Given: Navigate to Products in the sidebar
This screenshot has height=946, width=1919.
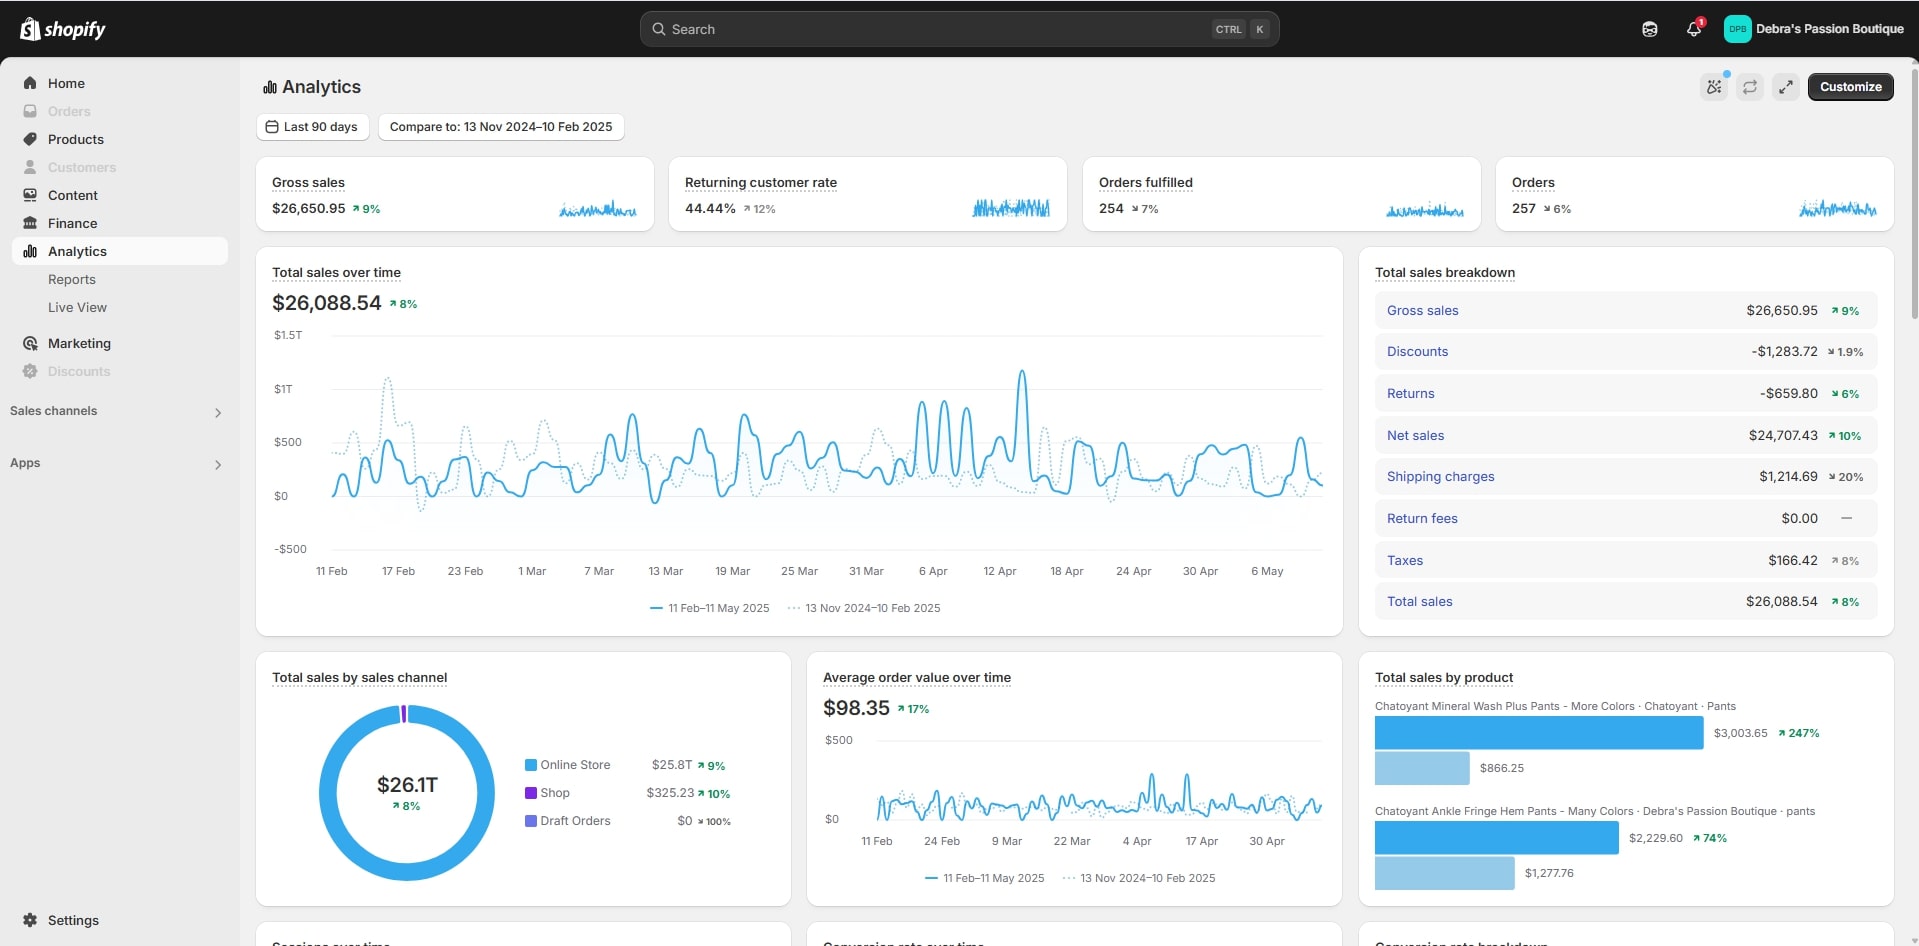Looking at the screenshot, I should click(75, 140).
